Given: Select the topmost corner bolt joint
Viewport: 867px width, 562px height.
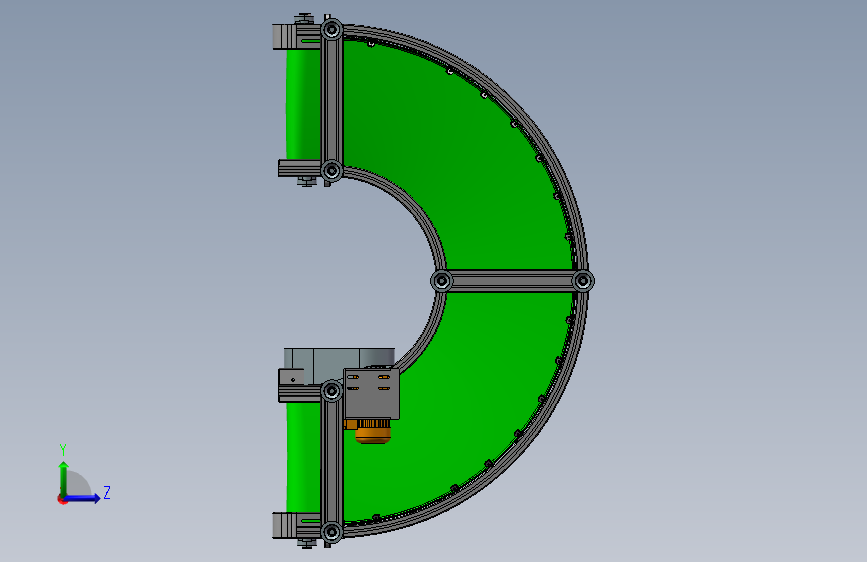Looking at the screenshot, I should (x=332, y=29).
